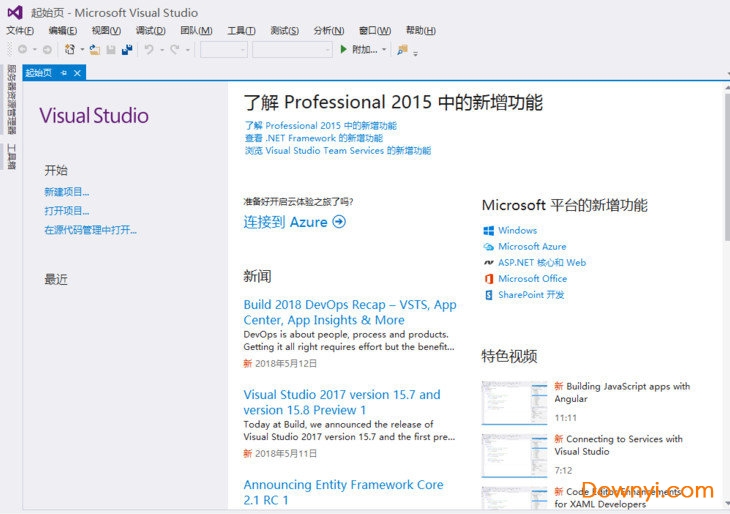This screenshot has width=730, height=514.
Task: Toggle the pin on the 起始页 tab
Action: pyautogui.click(x=64, y=73)
